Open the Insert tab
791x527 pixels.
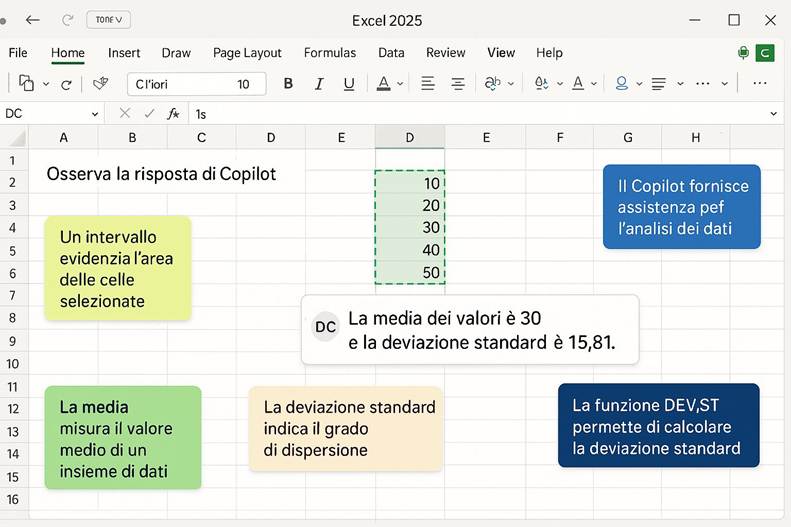[x=124, y=53]
